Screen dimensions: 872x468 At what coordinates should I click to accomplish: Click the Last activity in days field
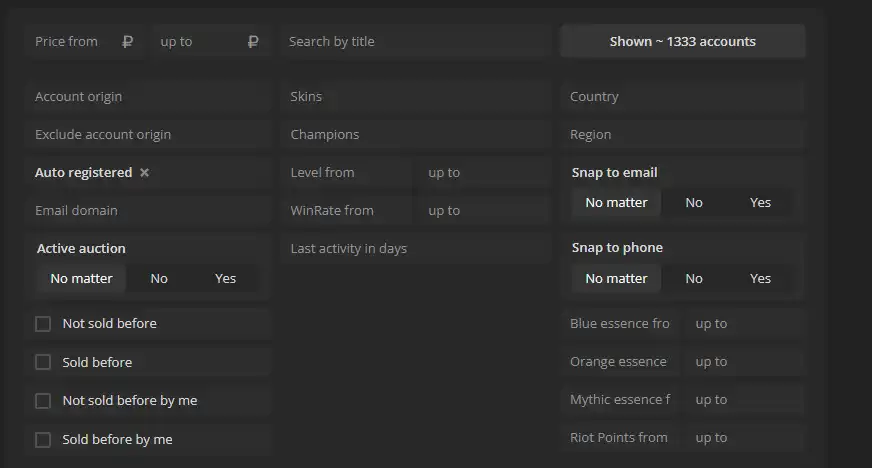click(415, 249)
